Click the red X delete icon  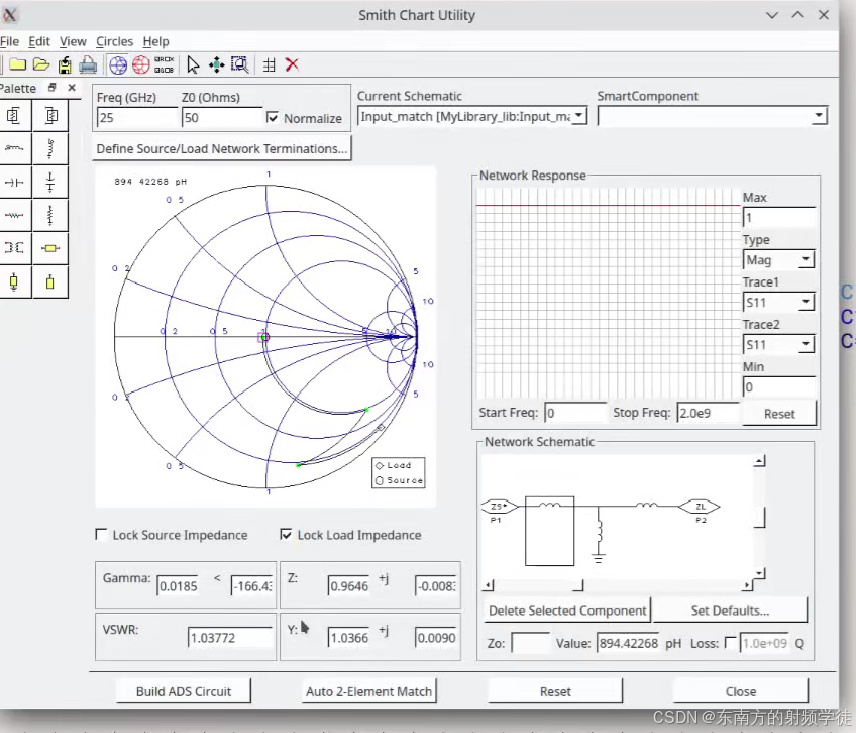point(292,65)
